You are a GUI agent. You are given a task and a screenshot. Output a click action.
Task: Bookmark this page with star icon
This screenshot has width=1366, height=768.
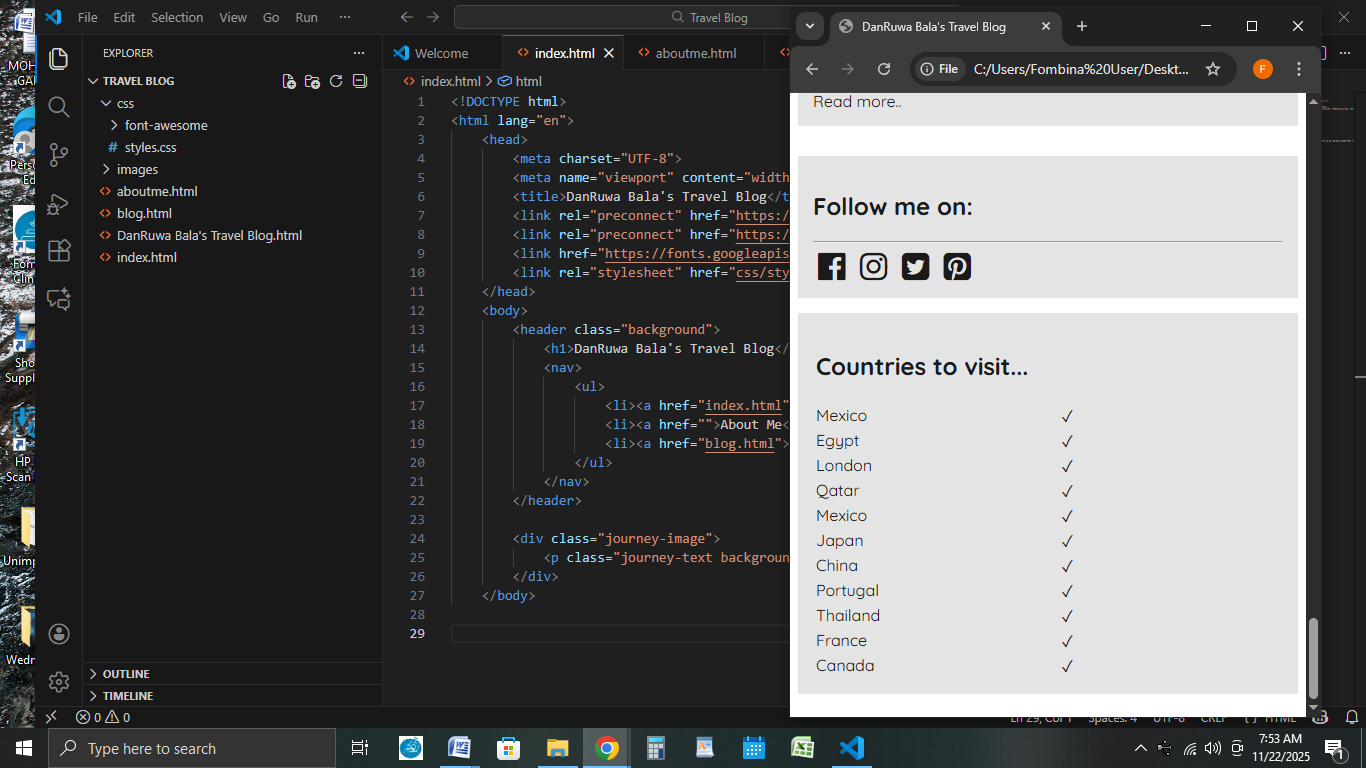pos(1213,69)
